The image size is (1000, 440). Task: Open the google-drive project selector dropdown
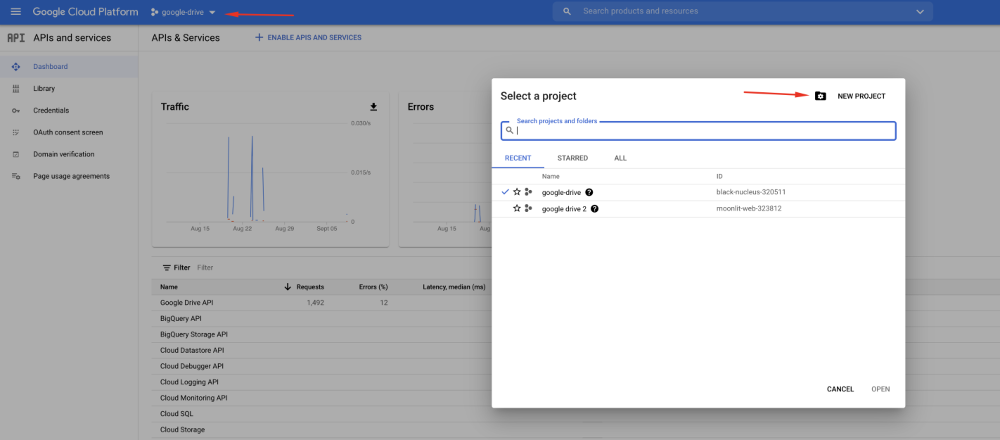[x=184, y=12]
